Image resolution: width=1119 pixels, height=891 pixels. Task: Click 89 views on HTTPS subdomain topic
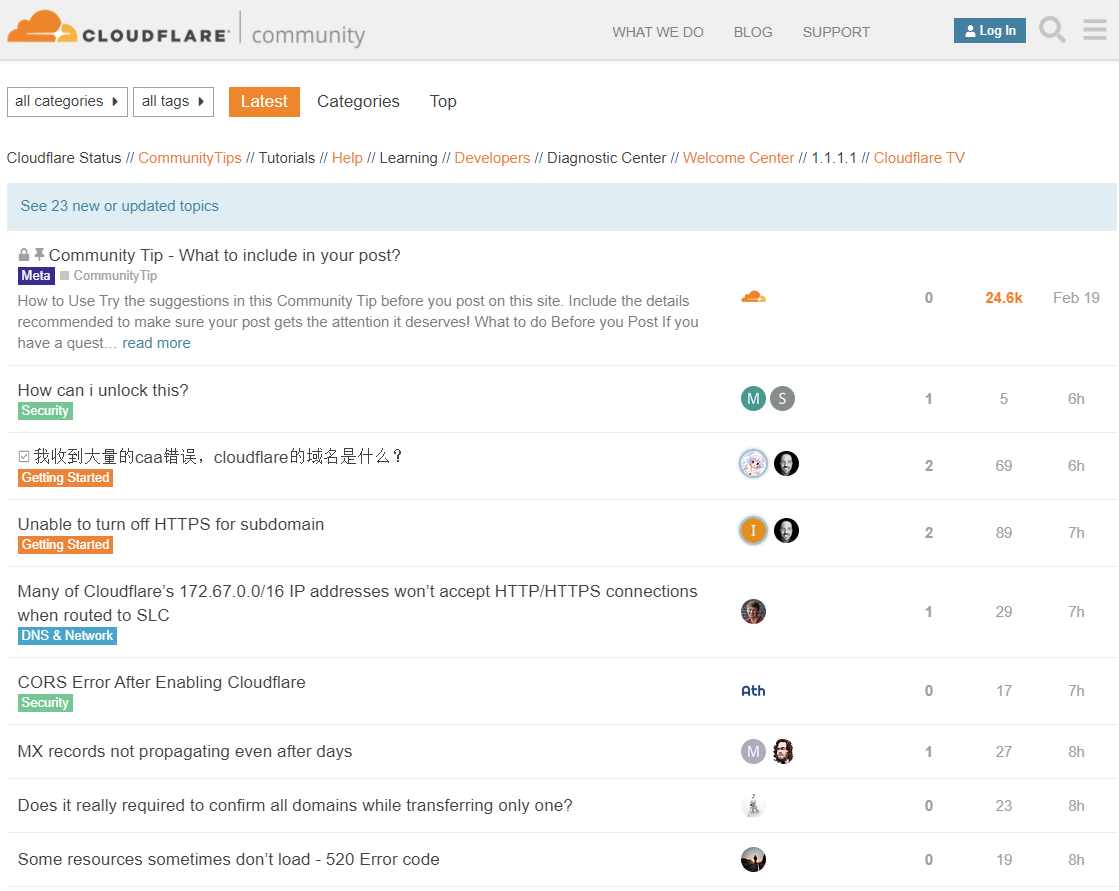point(1003,533)
